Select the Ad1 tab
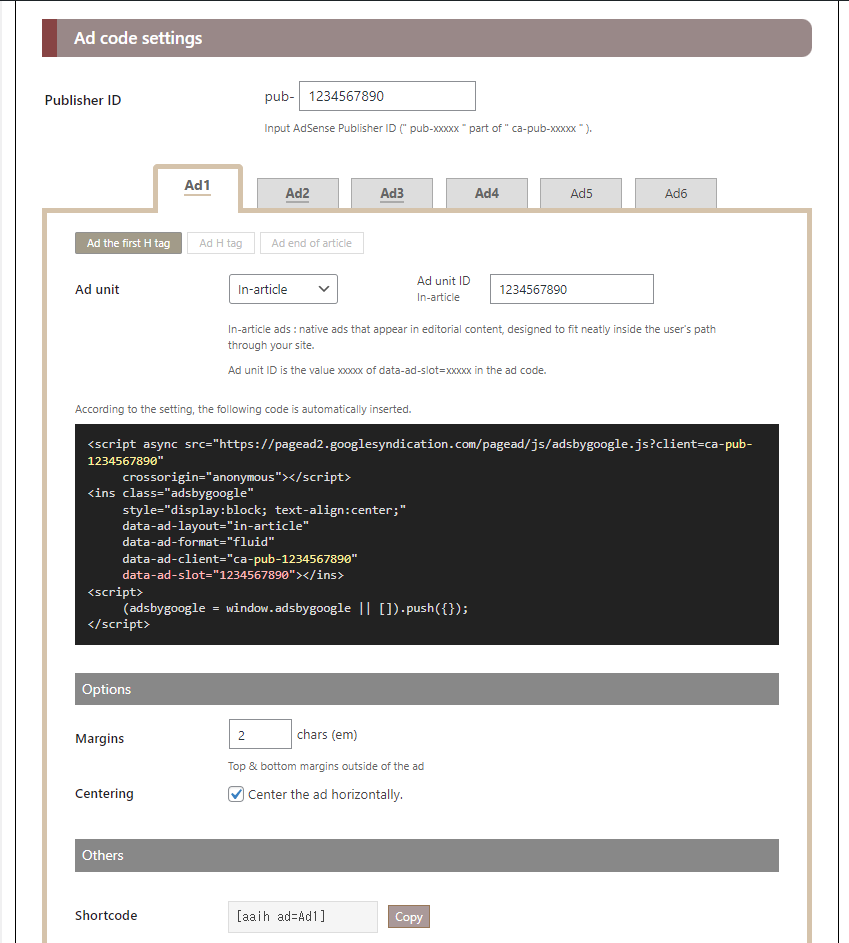849x943 pixels. coord(197,186)
